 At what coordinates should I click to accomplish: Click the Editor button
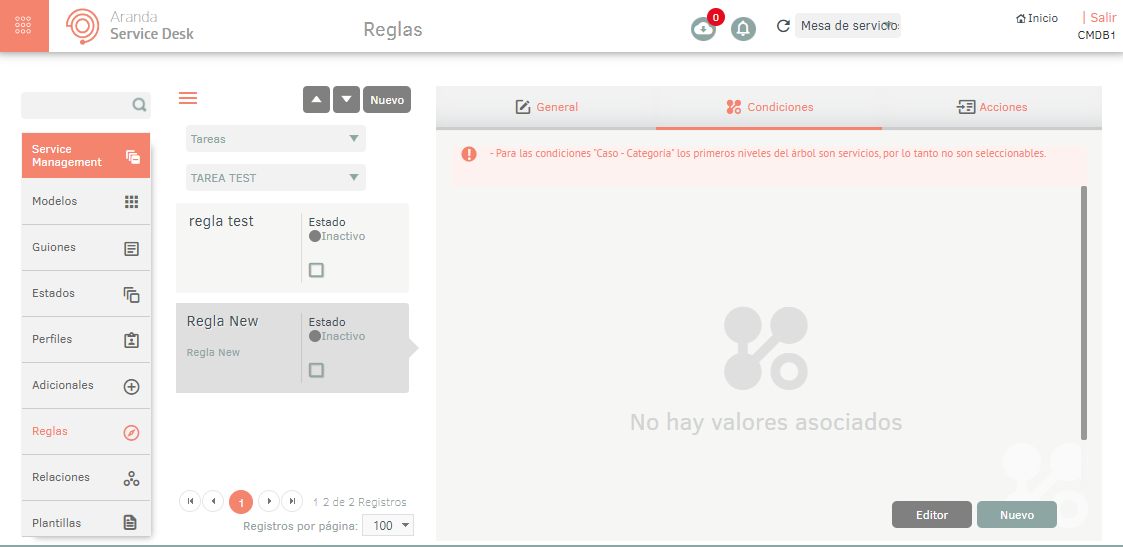(931, 515)
